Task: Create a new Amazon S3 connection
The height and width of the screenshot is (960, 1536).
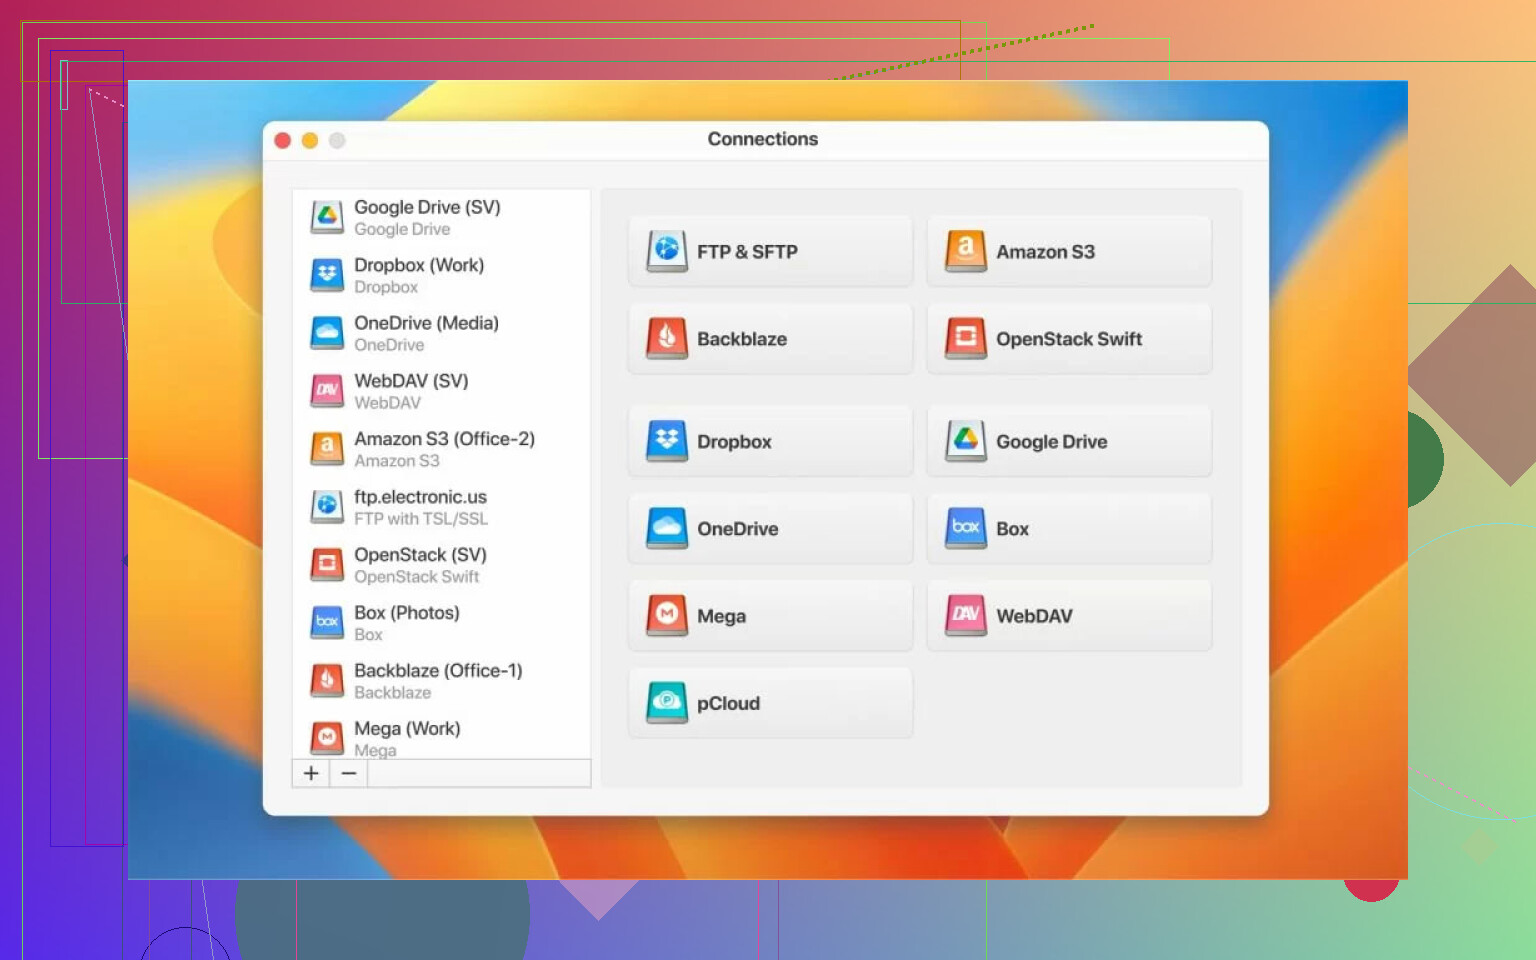Action: tap(1069, 251)
